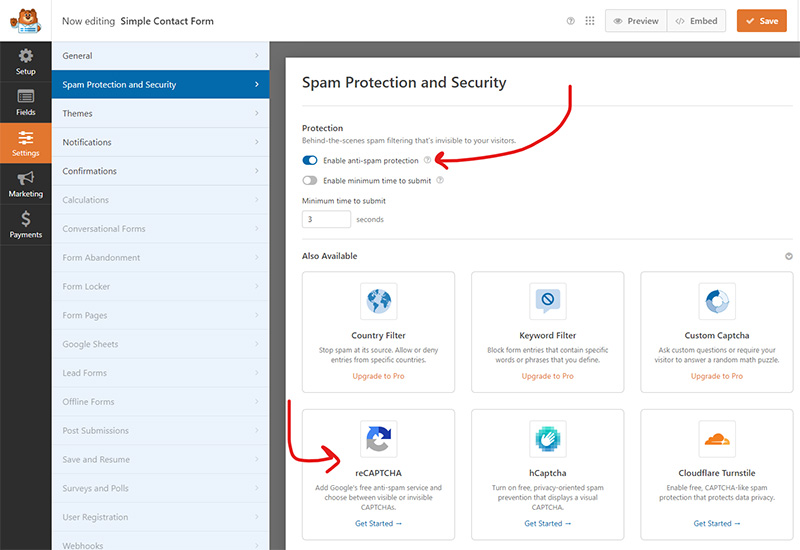Open the Form Pages section
Image resolution: width=800 pixels, height=550 pixels.
pyautogui.click(x=160, y=315)
